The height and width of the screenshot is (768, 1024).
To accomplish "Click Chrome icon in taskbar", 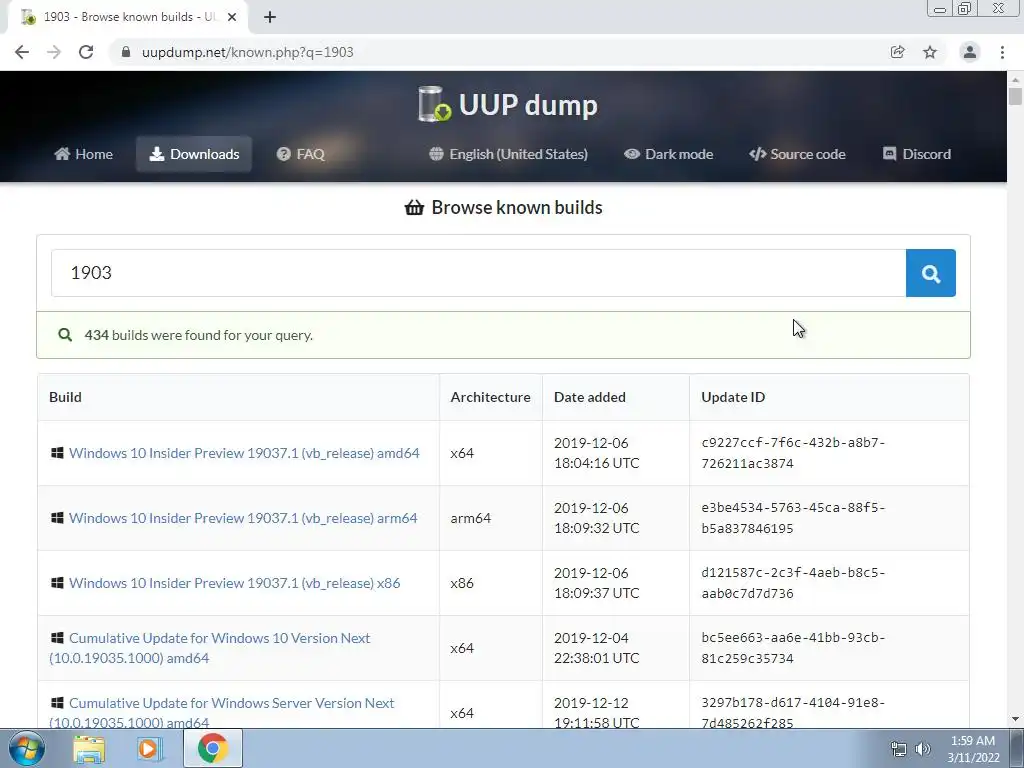I will tap(212, 748).
